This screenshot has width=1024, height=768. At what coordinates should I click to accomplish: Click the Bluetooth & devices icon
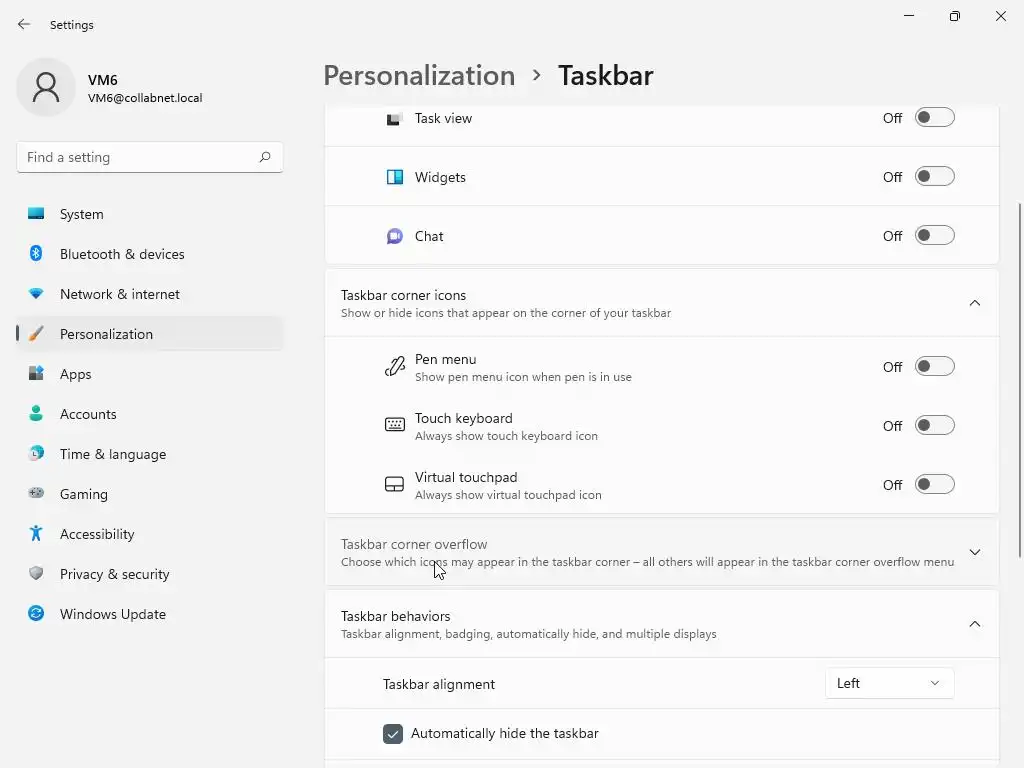pos(36,254)
